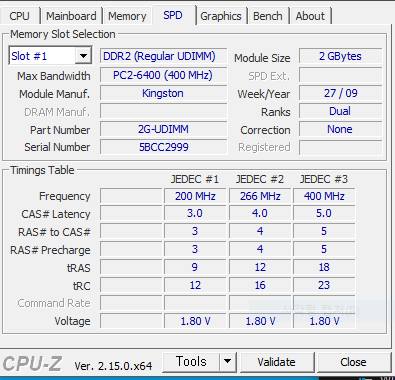The height and width of the screenshot is (380, 395).
Task: Click the empty SPD Ext. field
Action: pos(340,75)
